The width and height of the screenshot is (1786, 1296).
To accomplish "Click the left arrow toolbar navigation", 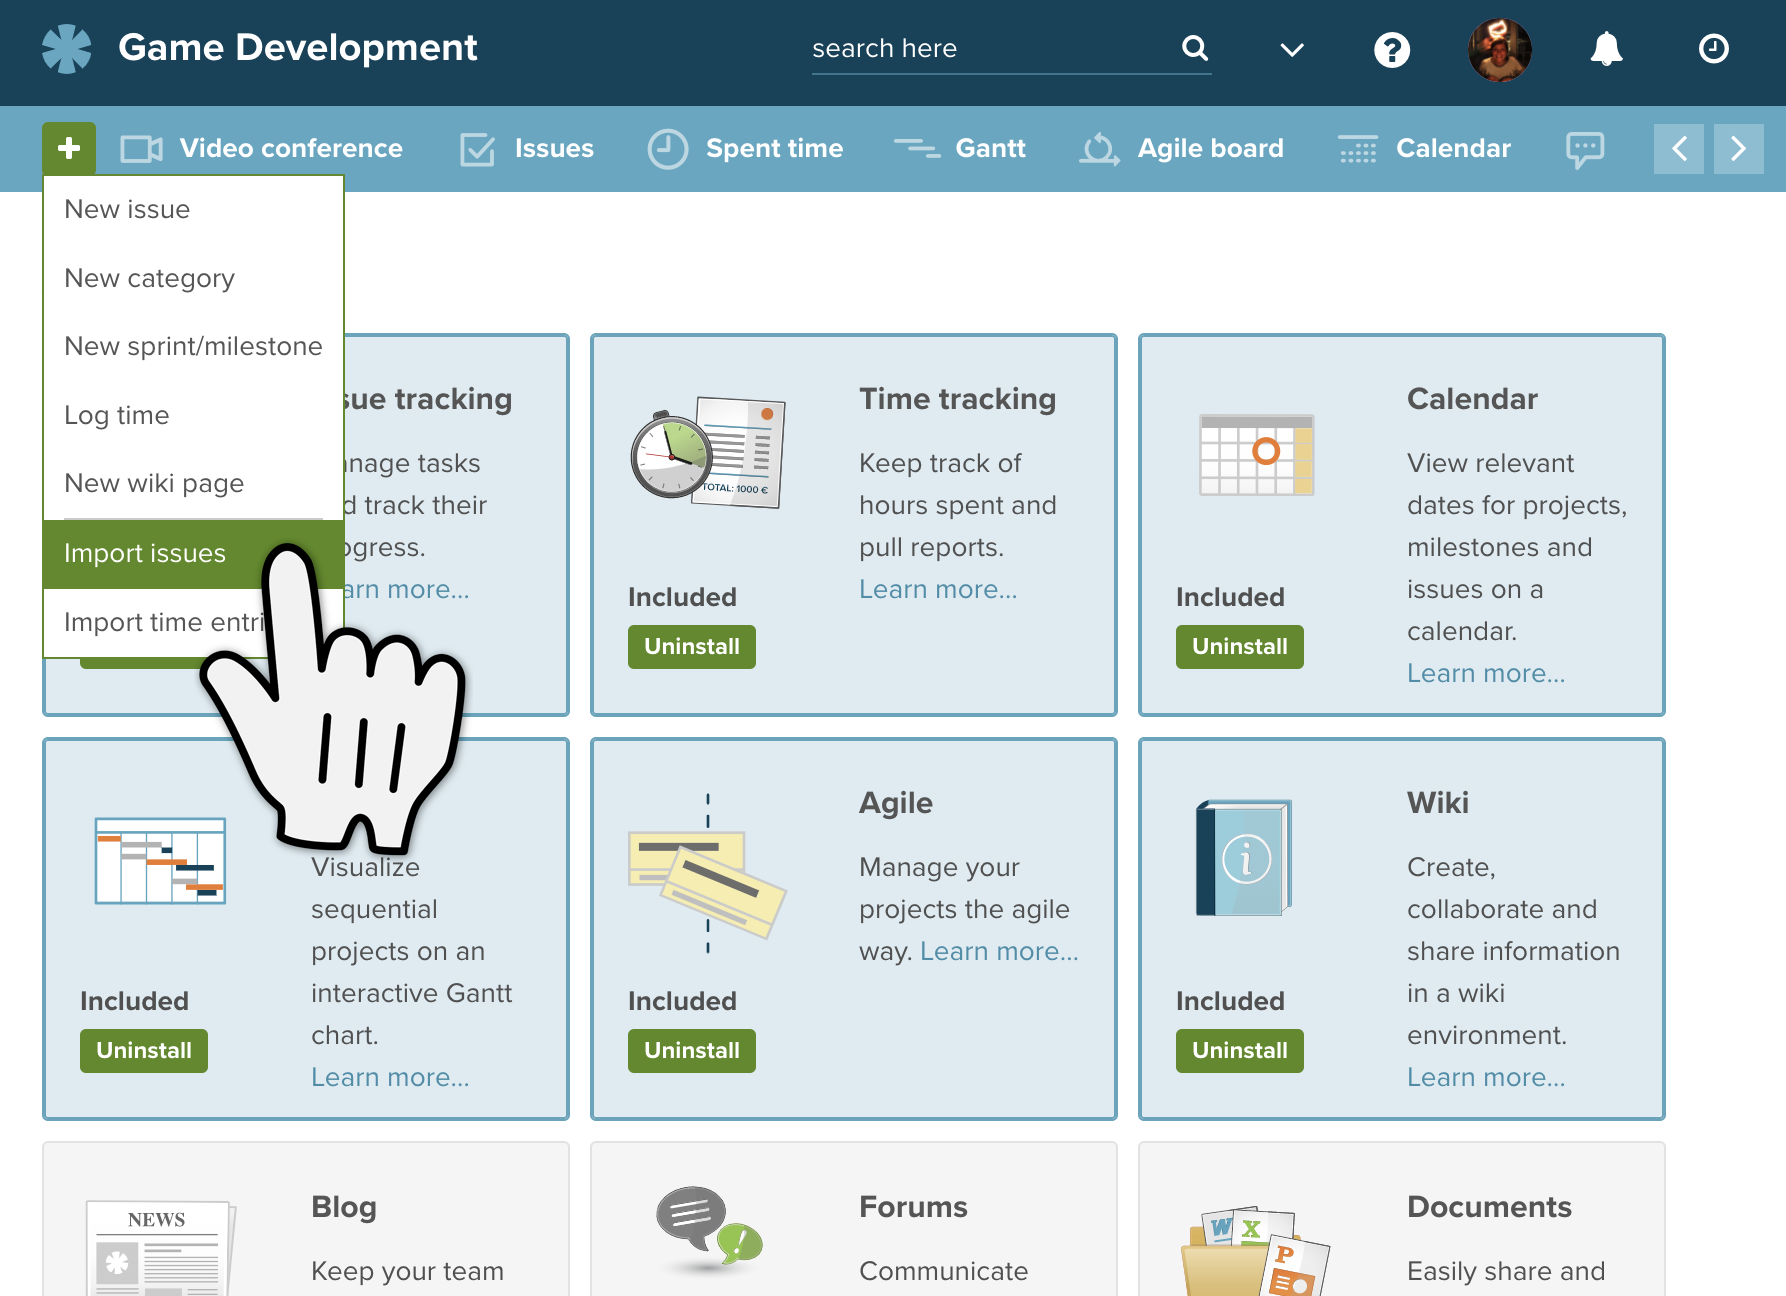I will tap(1679, 149).
